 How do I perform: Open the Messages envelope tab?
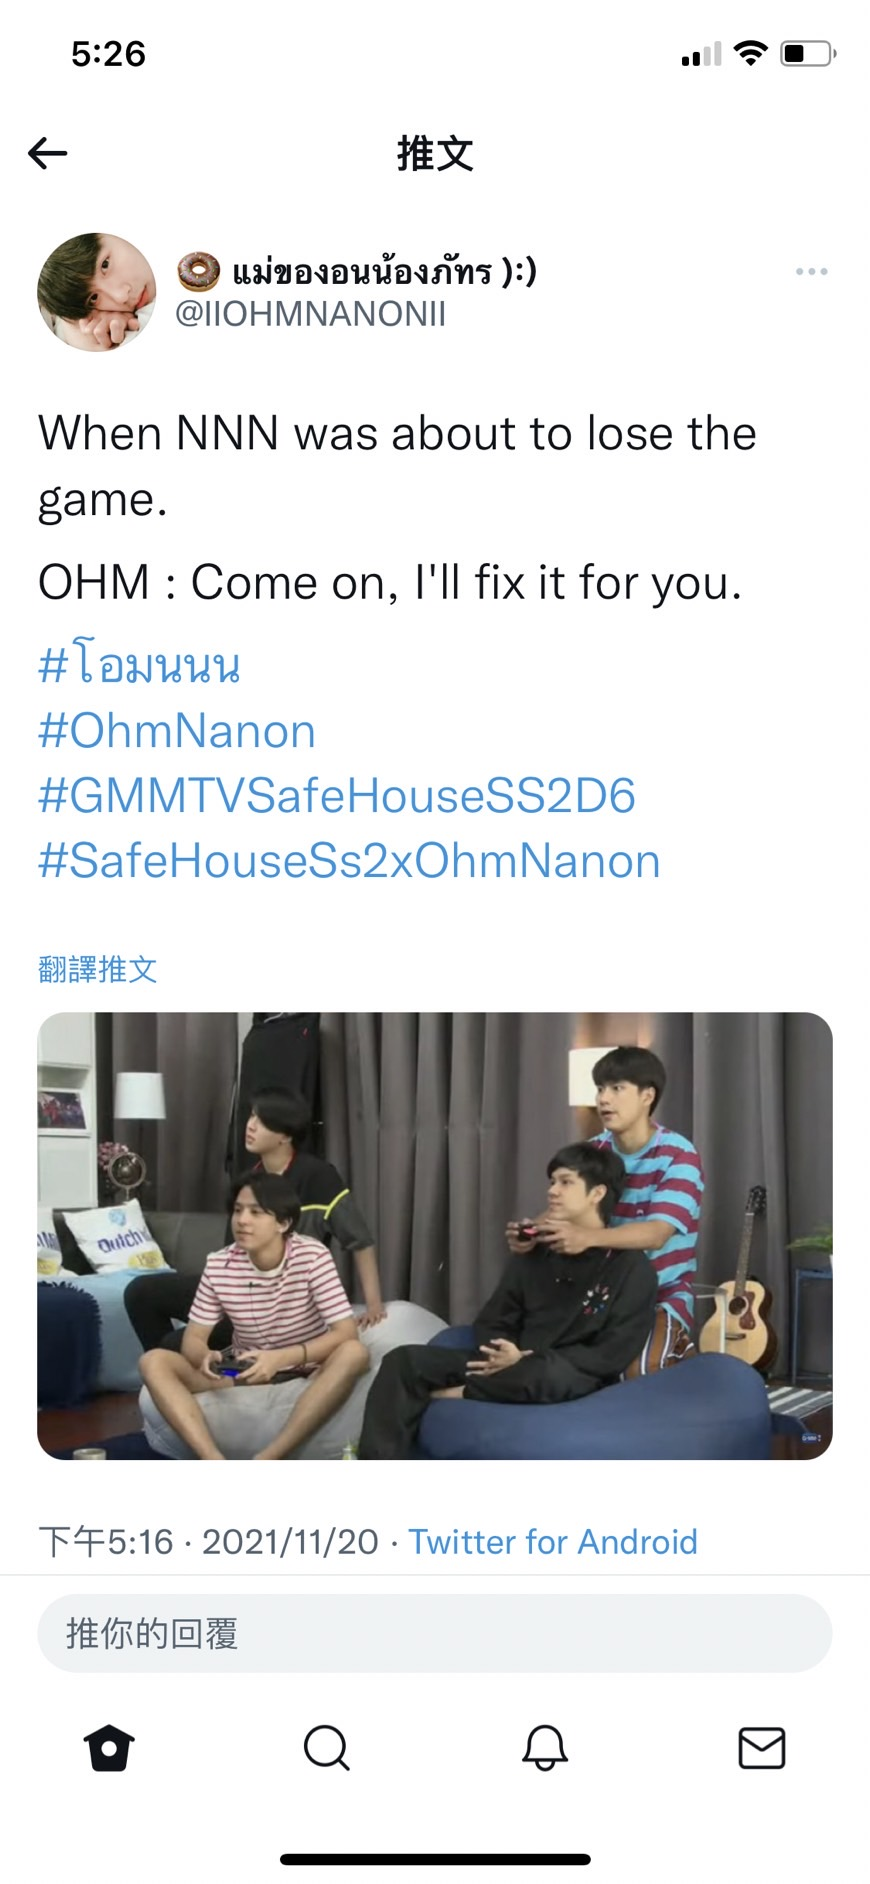(762, 1748)
